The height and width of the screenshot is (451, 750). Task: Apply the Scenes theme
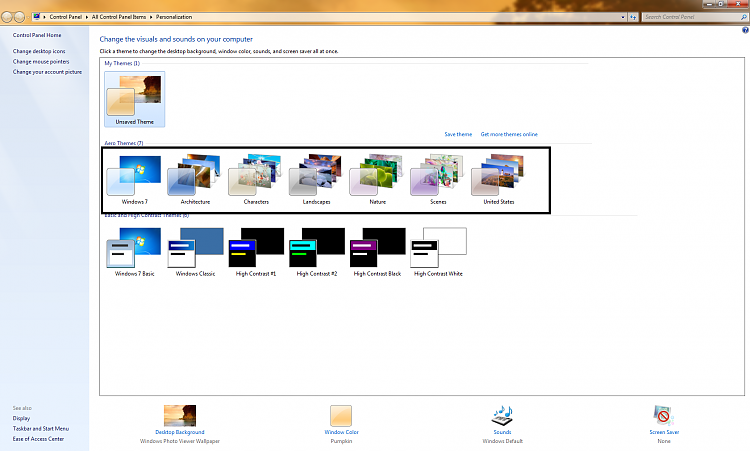point(438,179)
